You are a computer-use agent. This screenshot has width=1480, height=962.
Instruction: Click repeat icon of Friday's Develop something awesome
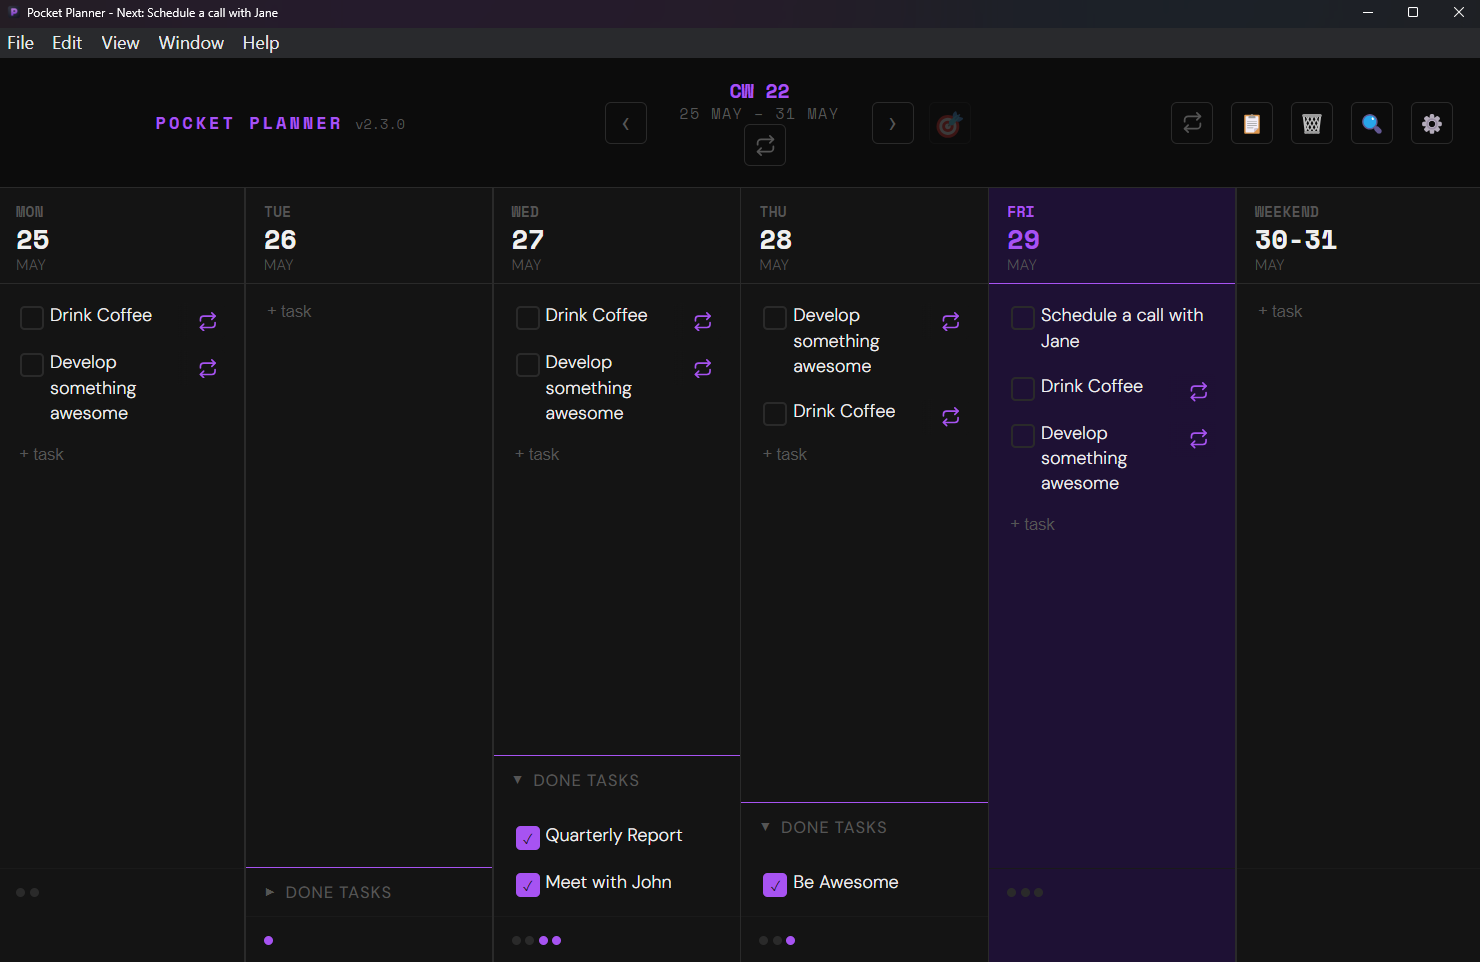tap(1199, 439)
